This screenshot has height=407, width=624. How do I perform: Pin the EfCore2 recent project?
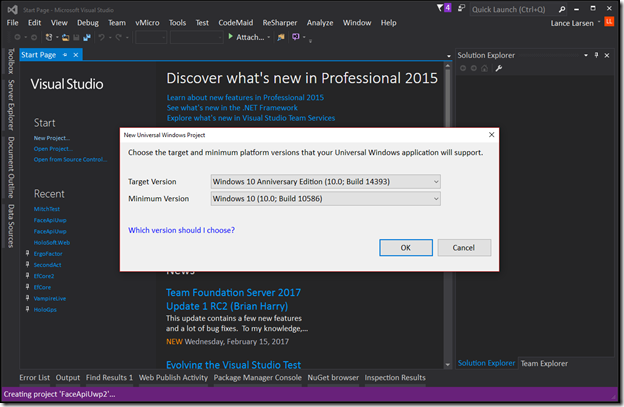(x=27, y=275)
